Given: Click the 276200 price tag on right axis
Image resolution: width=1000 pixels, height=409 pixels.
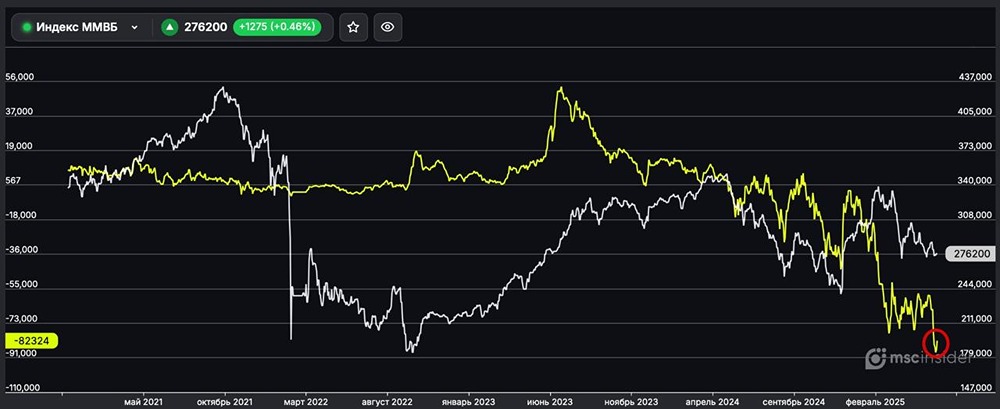Looking at the screenshot, I should tap(971, 254).
